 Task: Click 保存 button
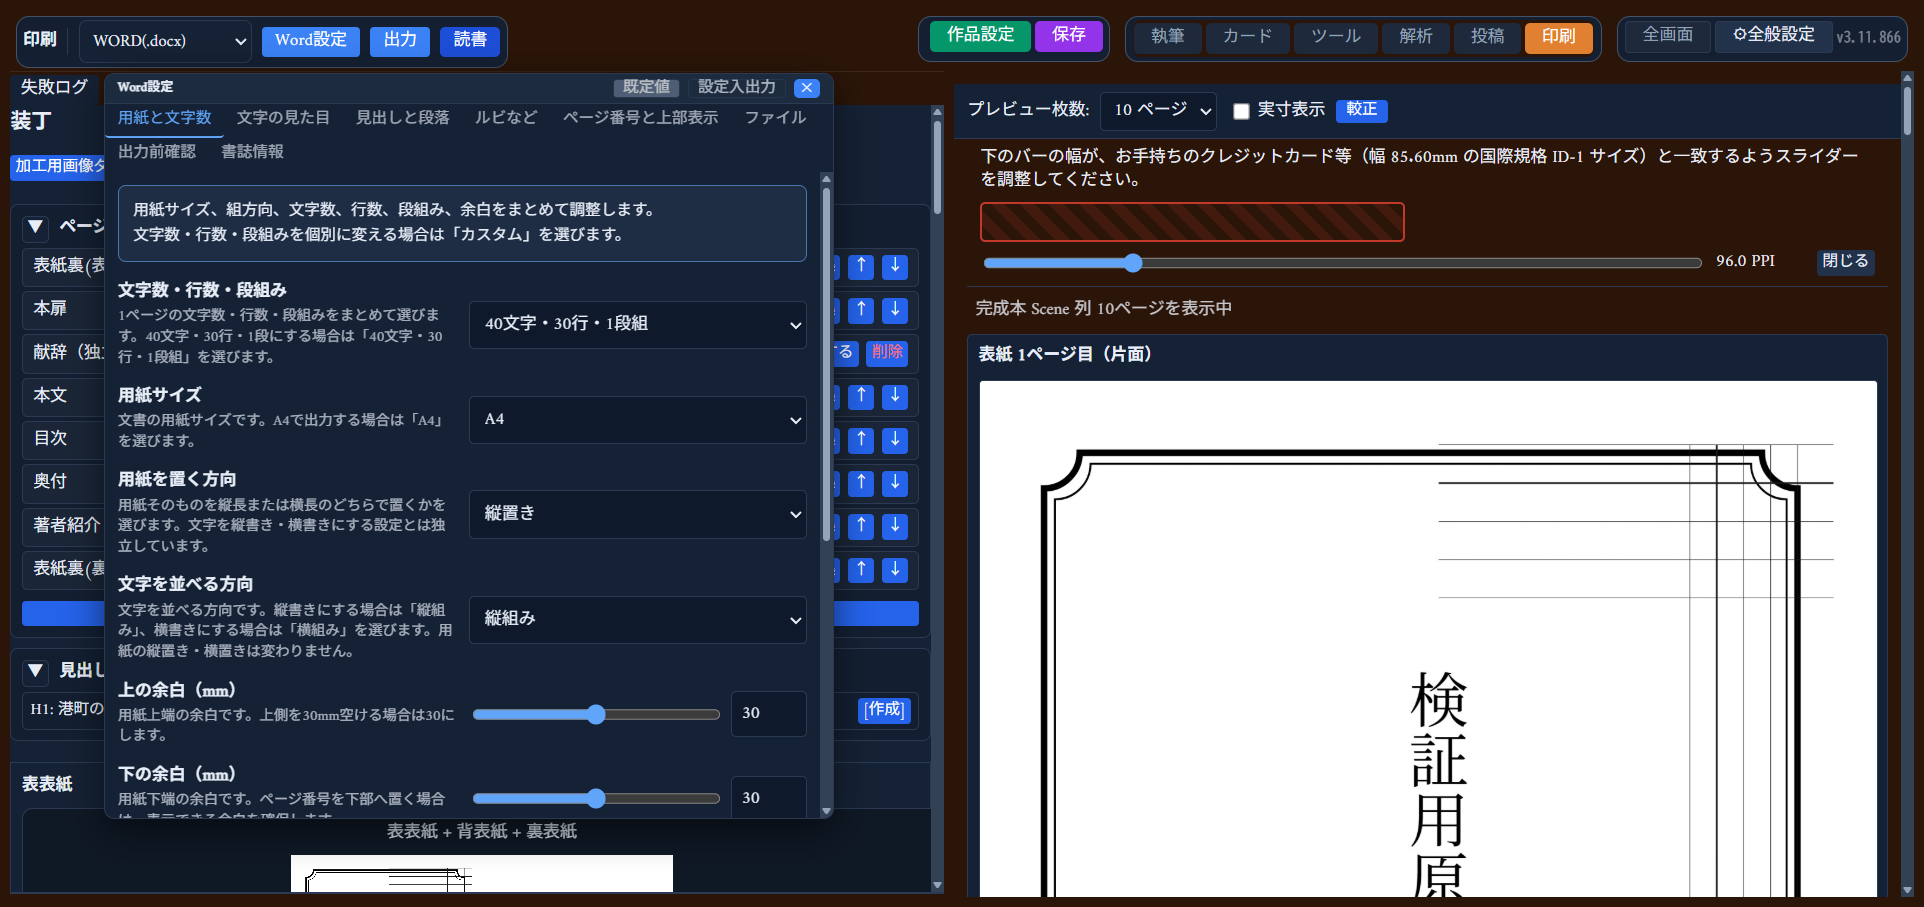point(1068,36)
